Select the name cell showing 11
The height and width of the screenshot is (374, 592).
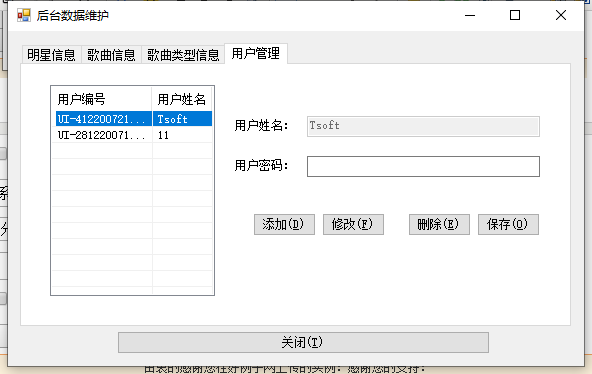click(x=182, y=135)
